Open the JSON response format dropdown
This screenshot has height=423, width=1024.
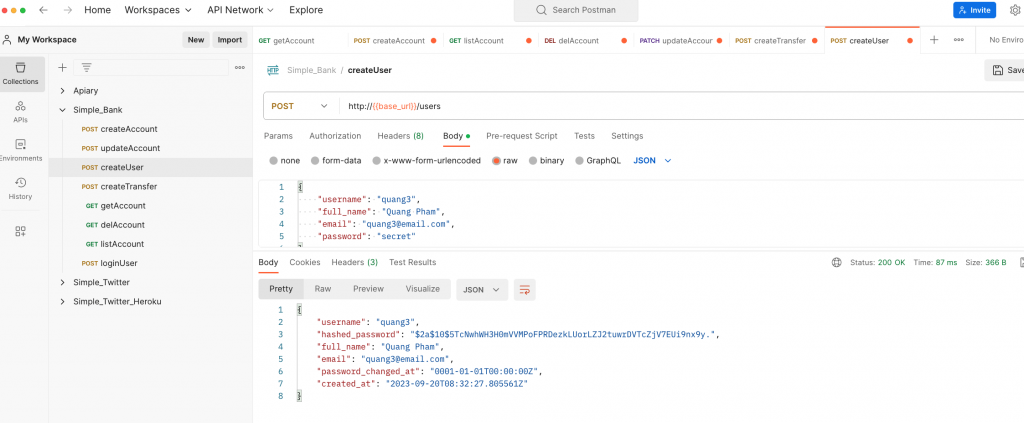click(482, 289)
